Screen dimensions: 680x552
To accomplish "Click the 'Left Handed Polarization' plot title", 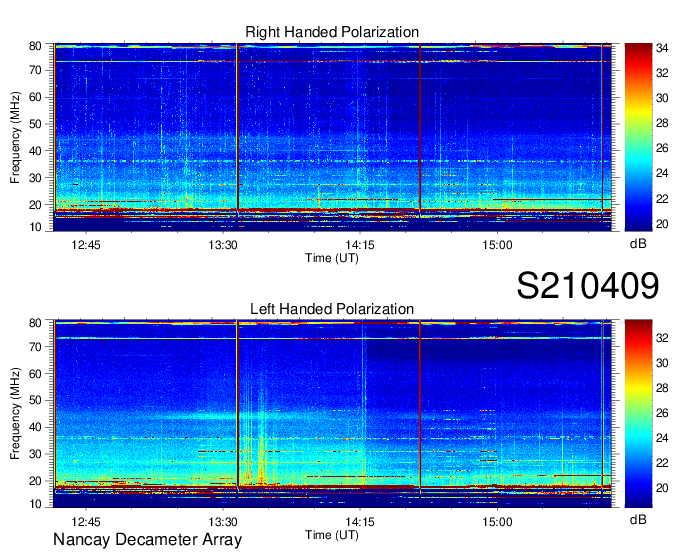I will coord(332,309).
